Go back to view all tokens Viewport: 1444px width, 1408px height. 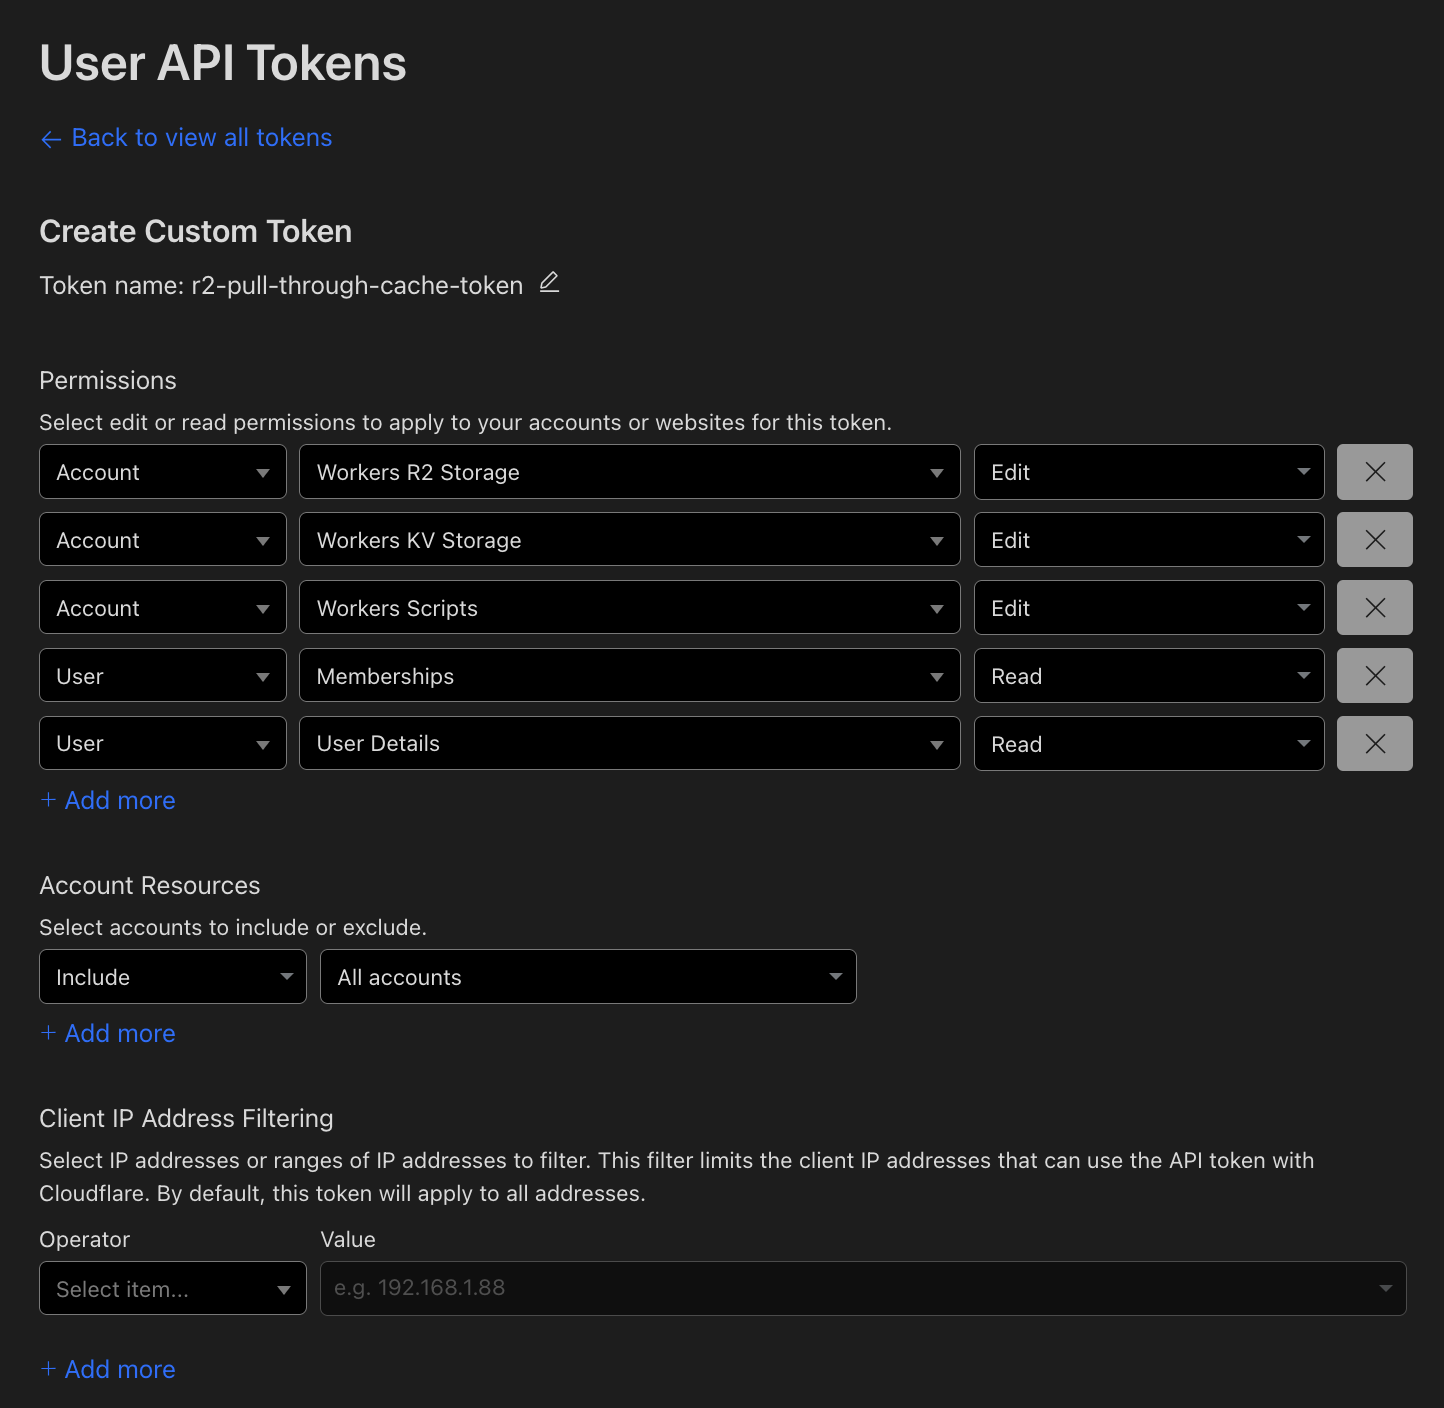coord(186,138)
